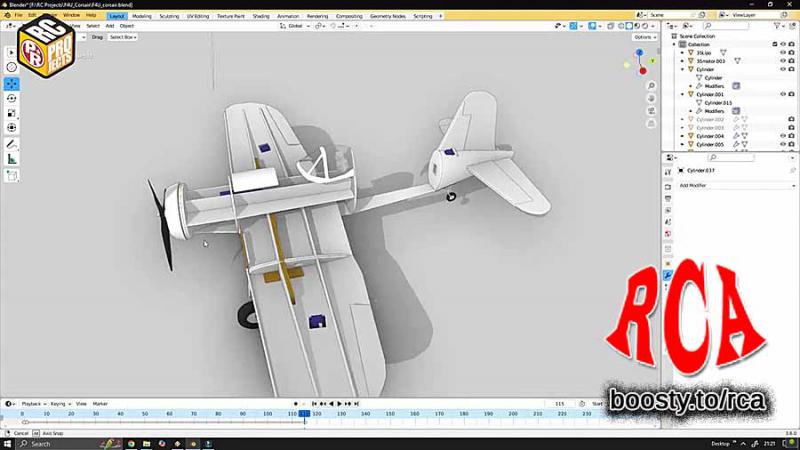Disable render camera for Cylinder.002

(x=791, y=119)
